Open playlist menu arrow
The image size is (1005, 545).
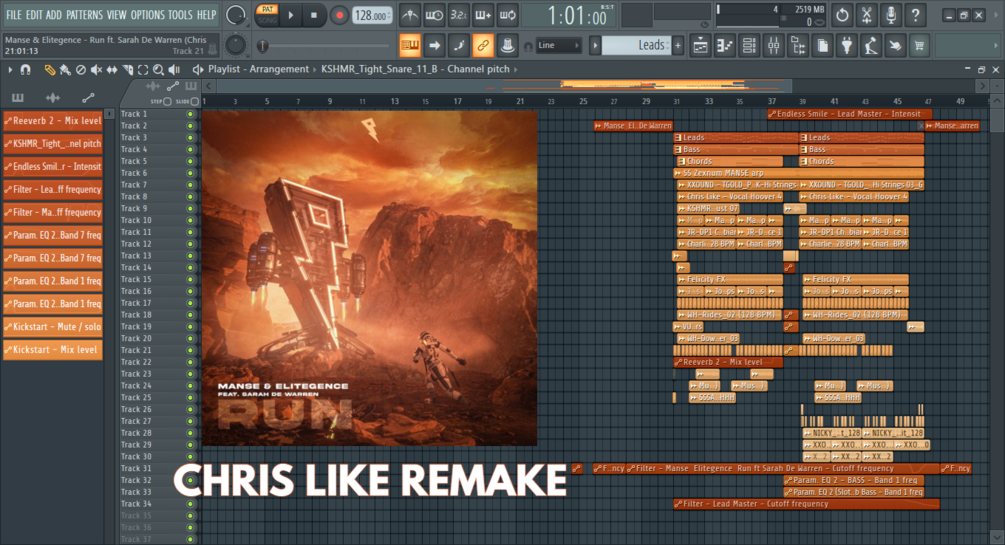[10, 69]
